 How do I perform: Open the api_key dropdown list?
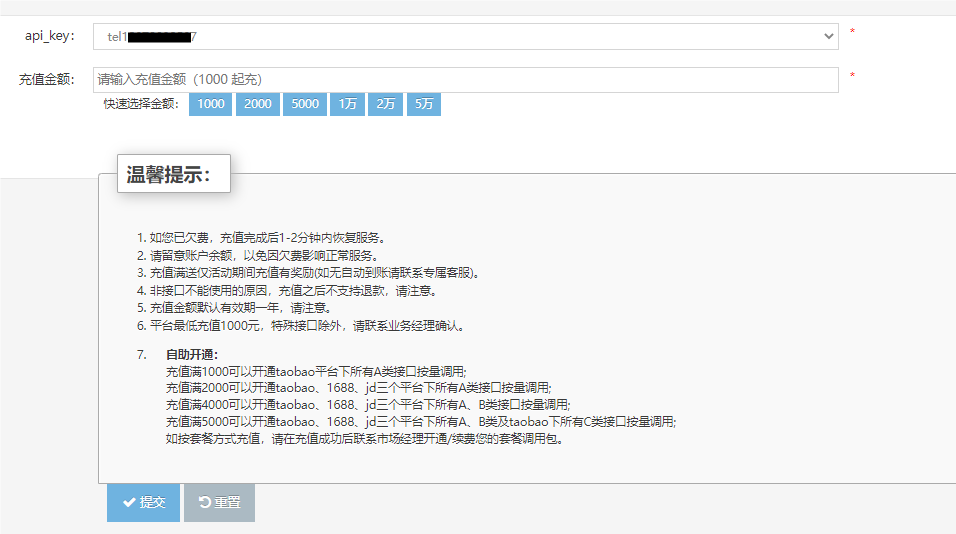click(465, 37)
